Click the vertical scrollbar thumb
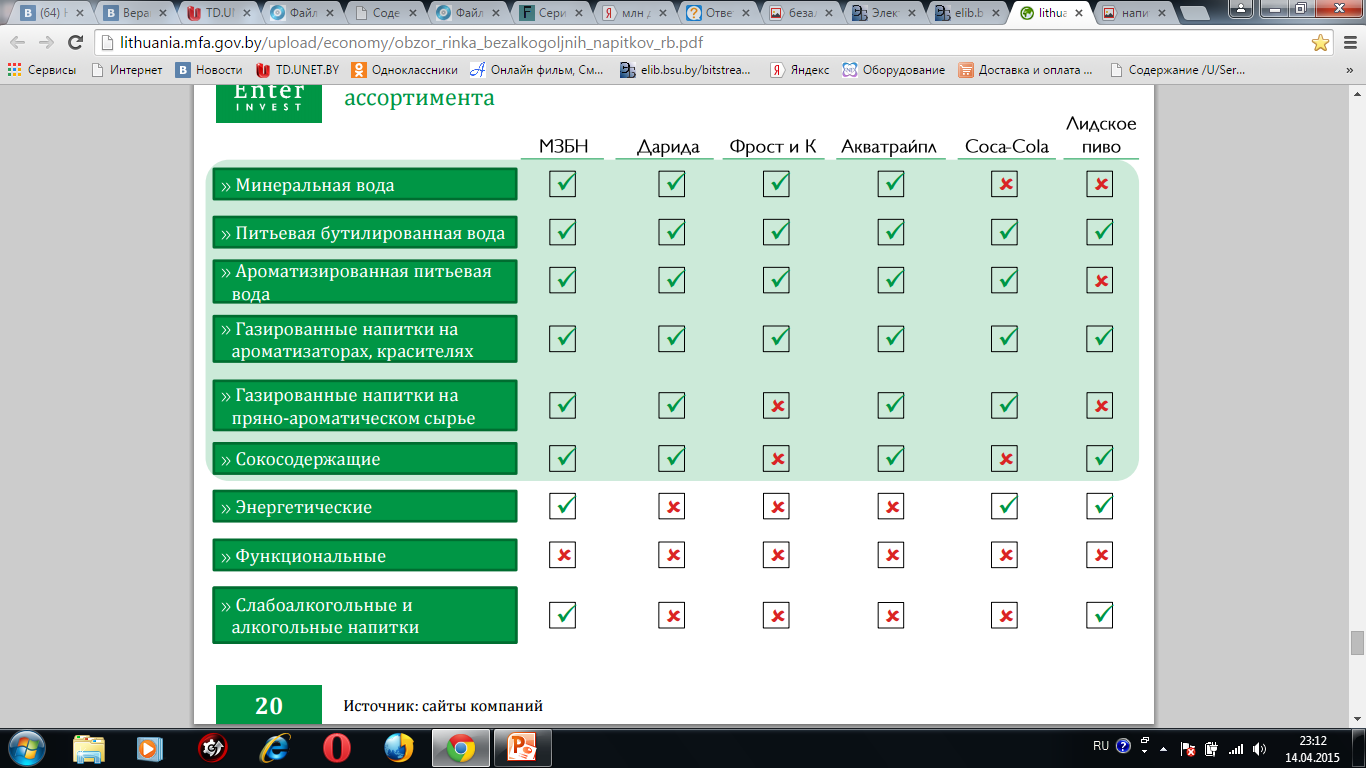 (1357, 642)
